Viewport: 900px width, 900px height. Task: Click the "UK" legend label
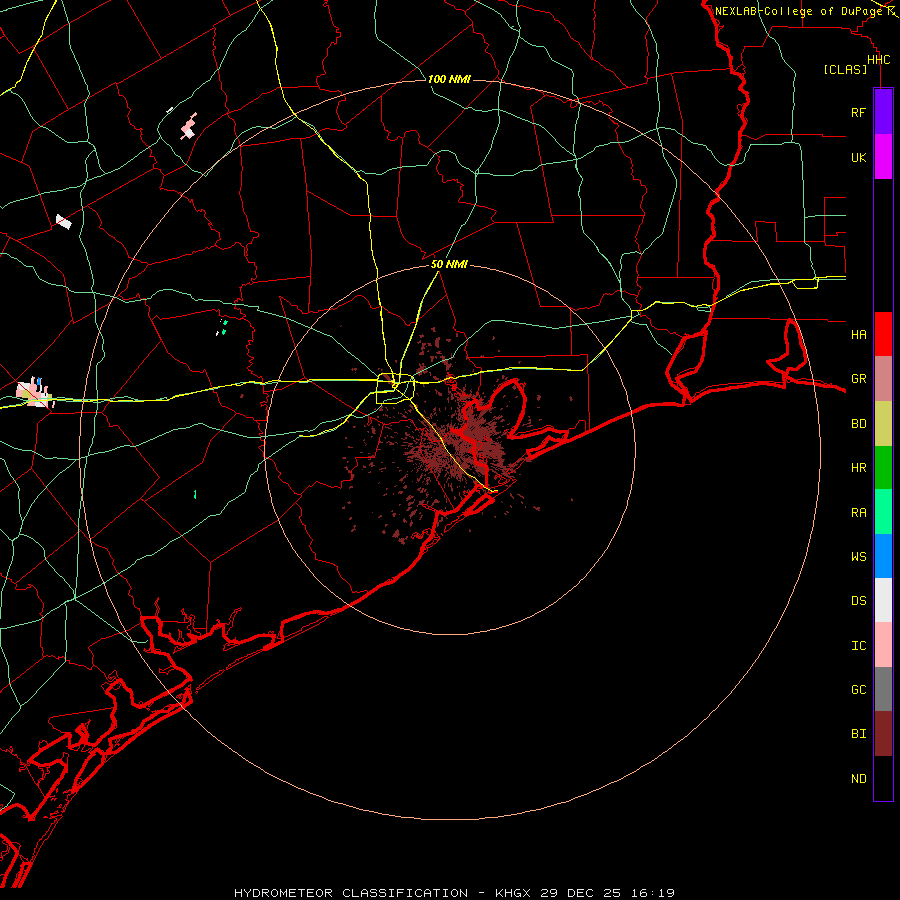[x=858, y=157]
